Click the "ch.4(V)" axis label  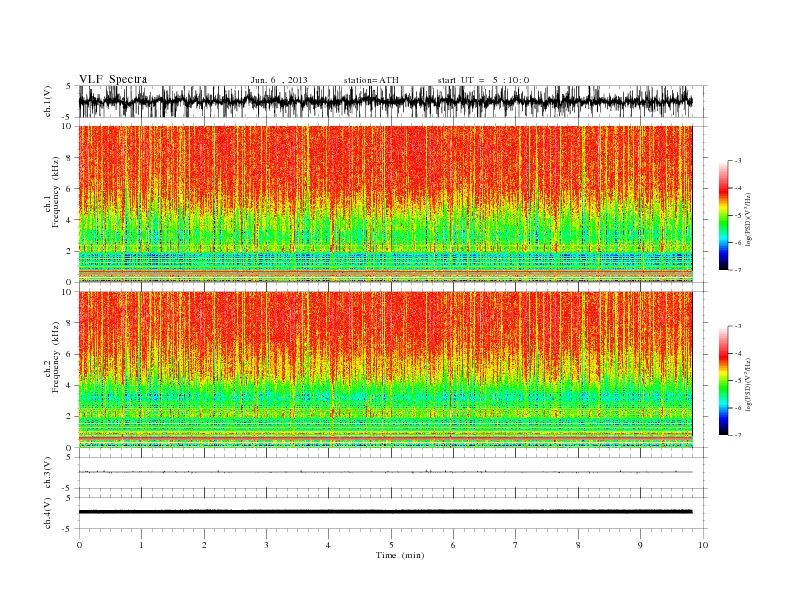click(48, 513)
